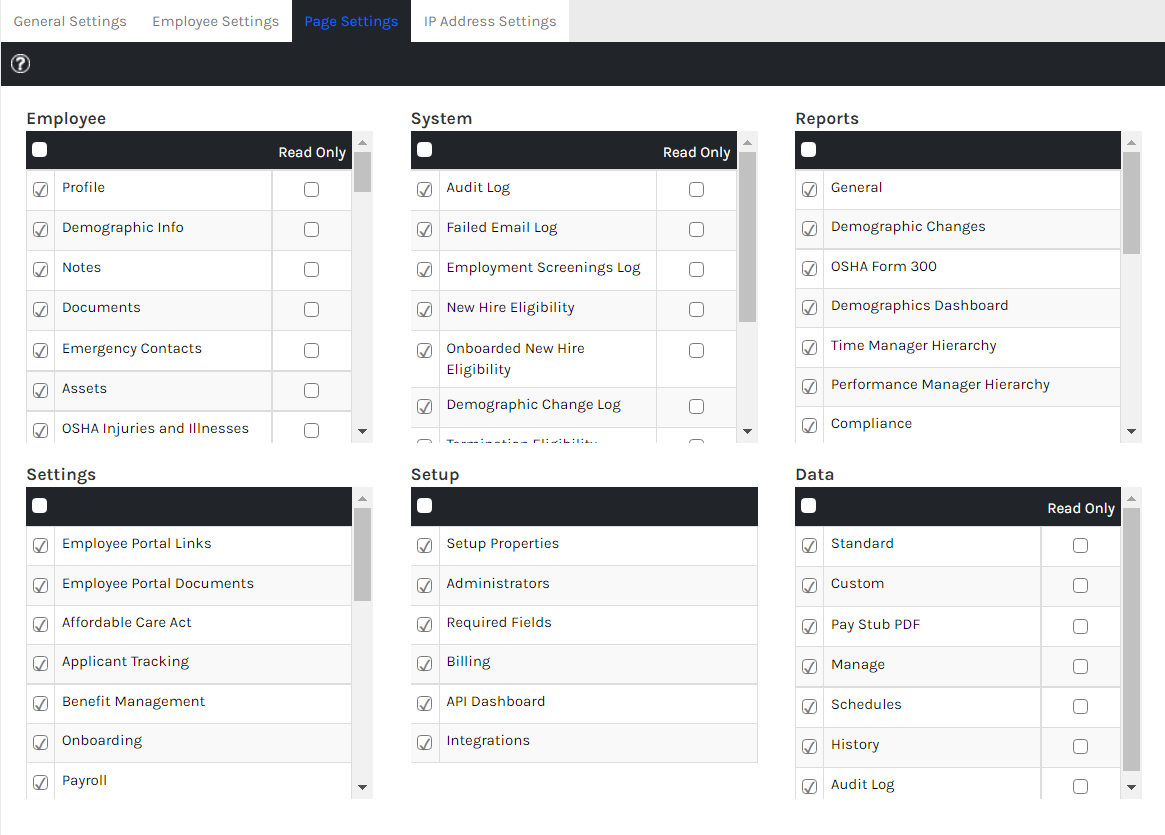Enable Read Only for Demographic Change Log
The height and width of the screenshot is (835, 1165).
pos(696,406)
